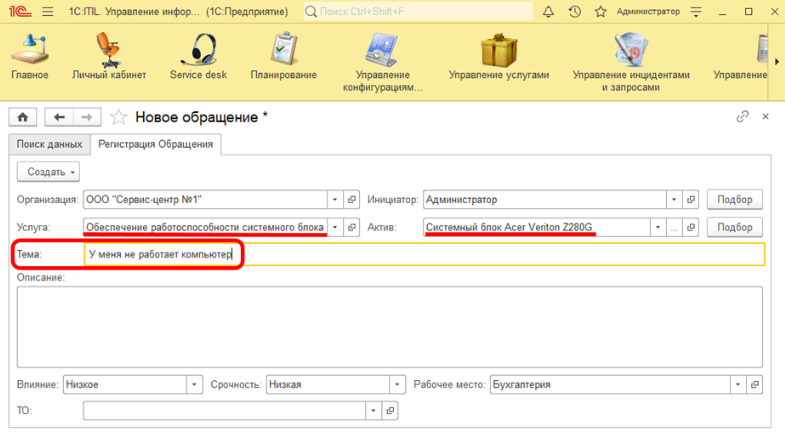The image size is (785, 436).
Task: Expand the Влияние dropdown
Action: point(193,384)
